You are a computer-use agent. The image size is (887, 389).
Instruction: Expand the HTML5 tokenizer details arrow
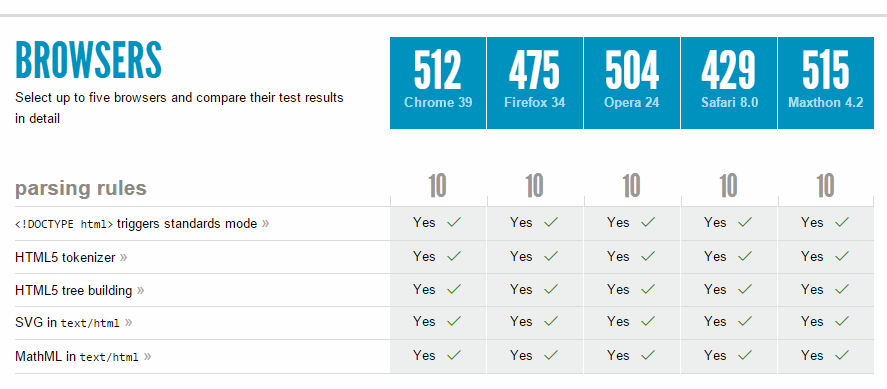point(123,258)
